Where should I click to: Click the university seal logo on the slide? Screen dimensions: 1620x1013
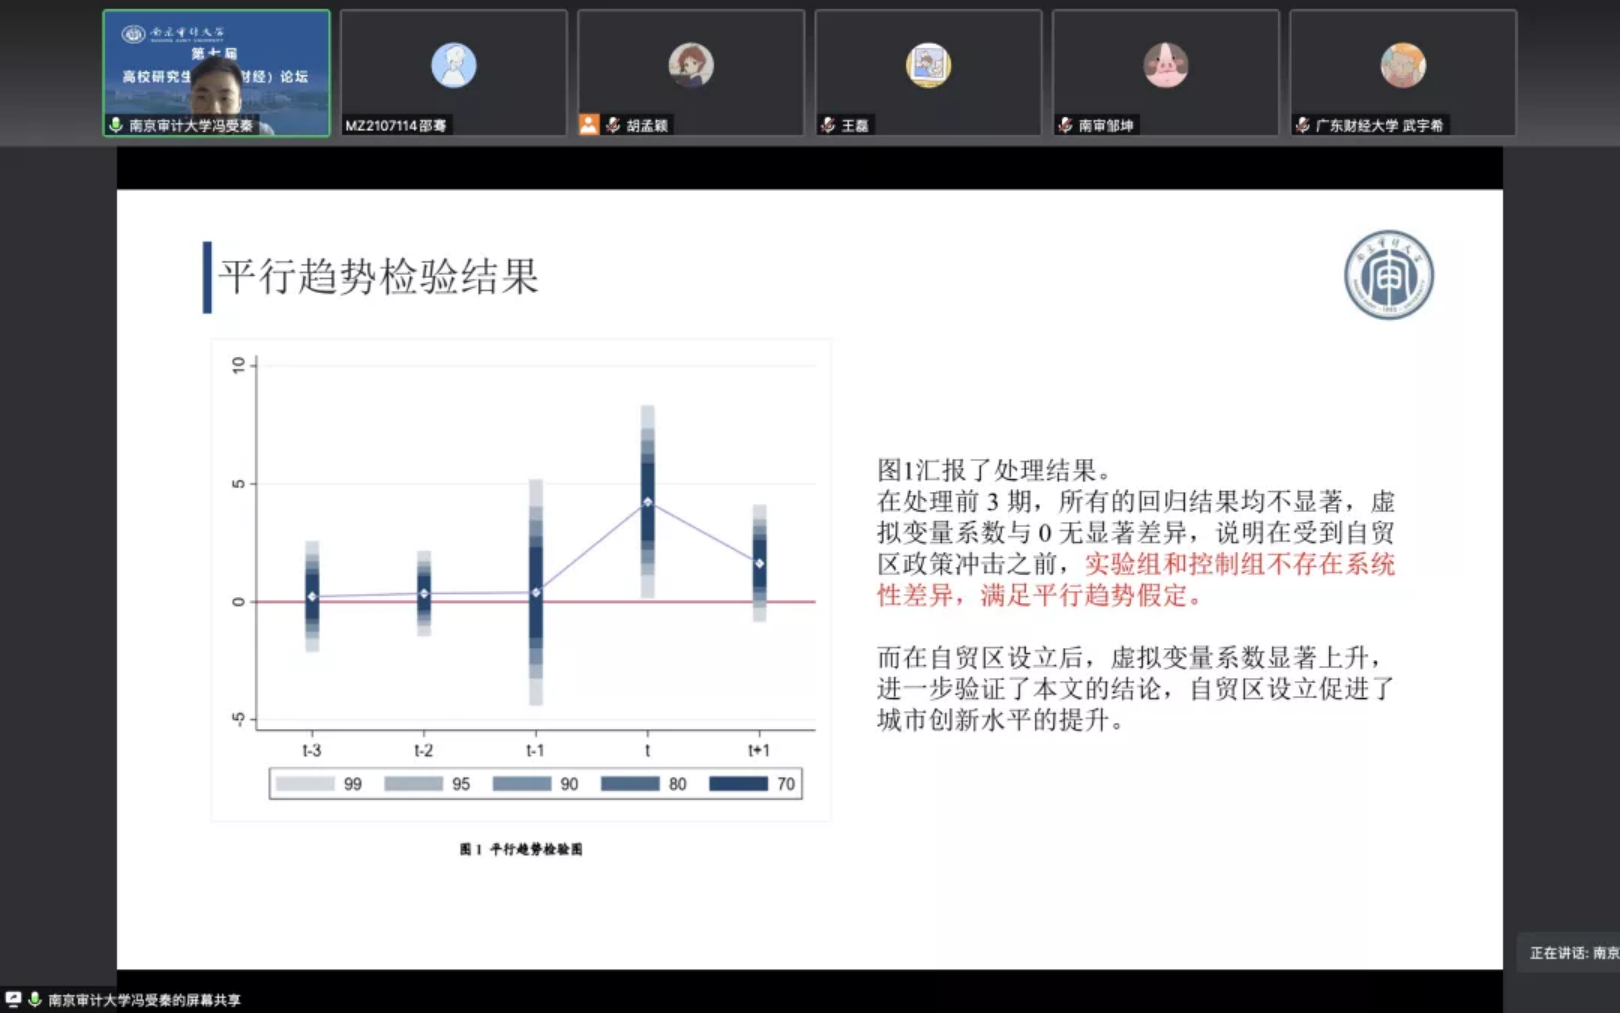coord(1388,275)
